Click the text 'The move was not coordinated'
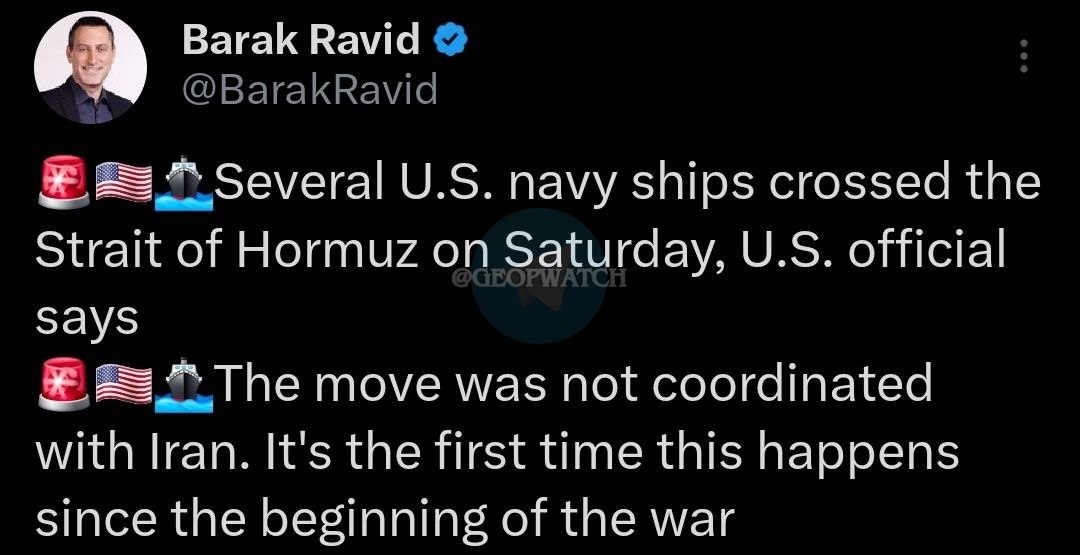 (572, 386)
